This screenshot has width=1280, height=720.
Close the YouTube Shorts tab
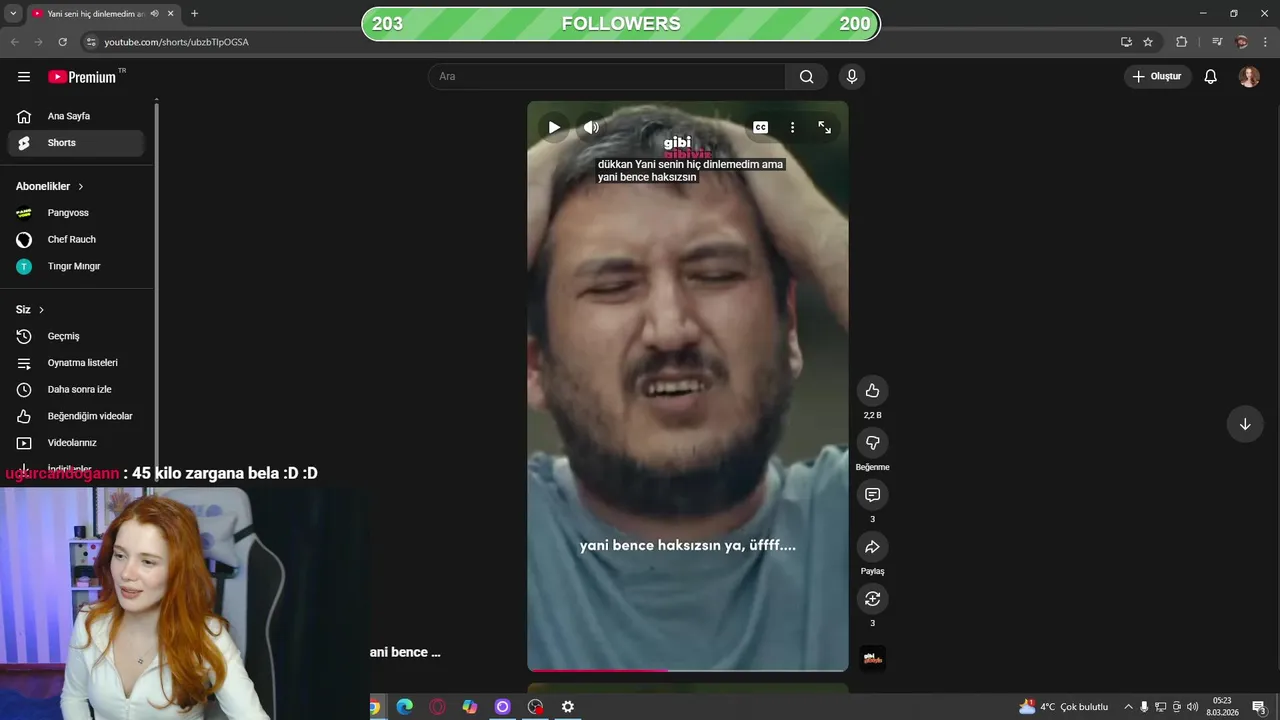[x=171, y=14]
